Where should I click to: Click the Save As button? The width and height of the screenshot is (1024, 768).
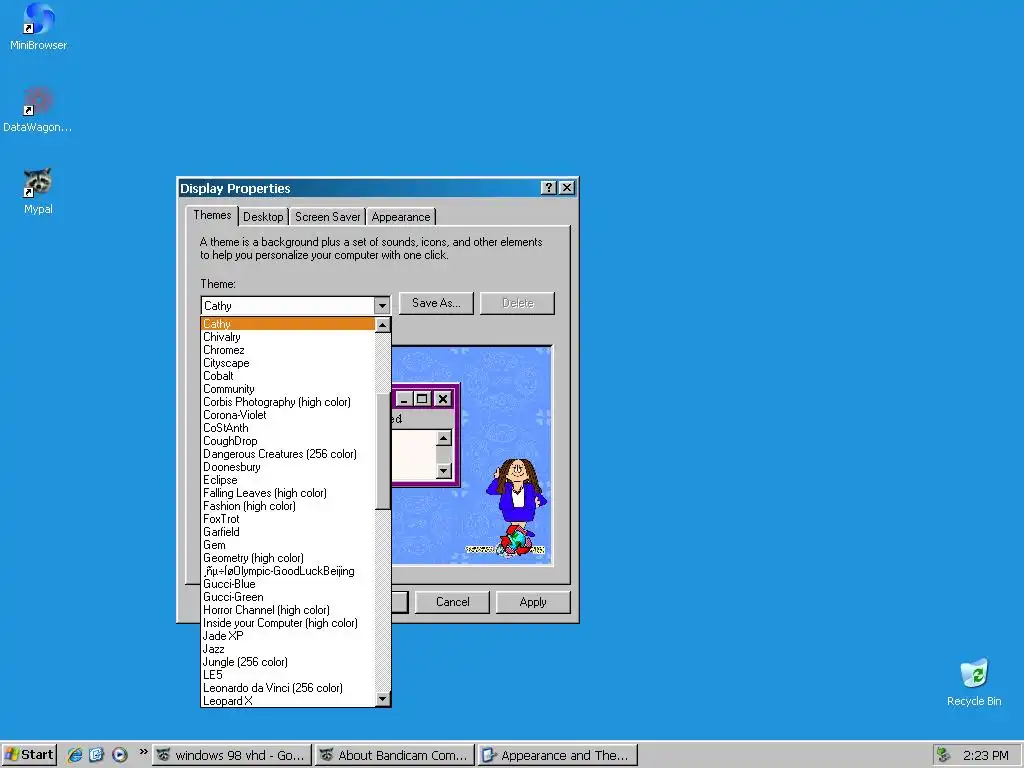[x=436, y=303]
